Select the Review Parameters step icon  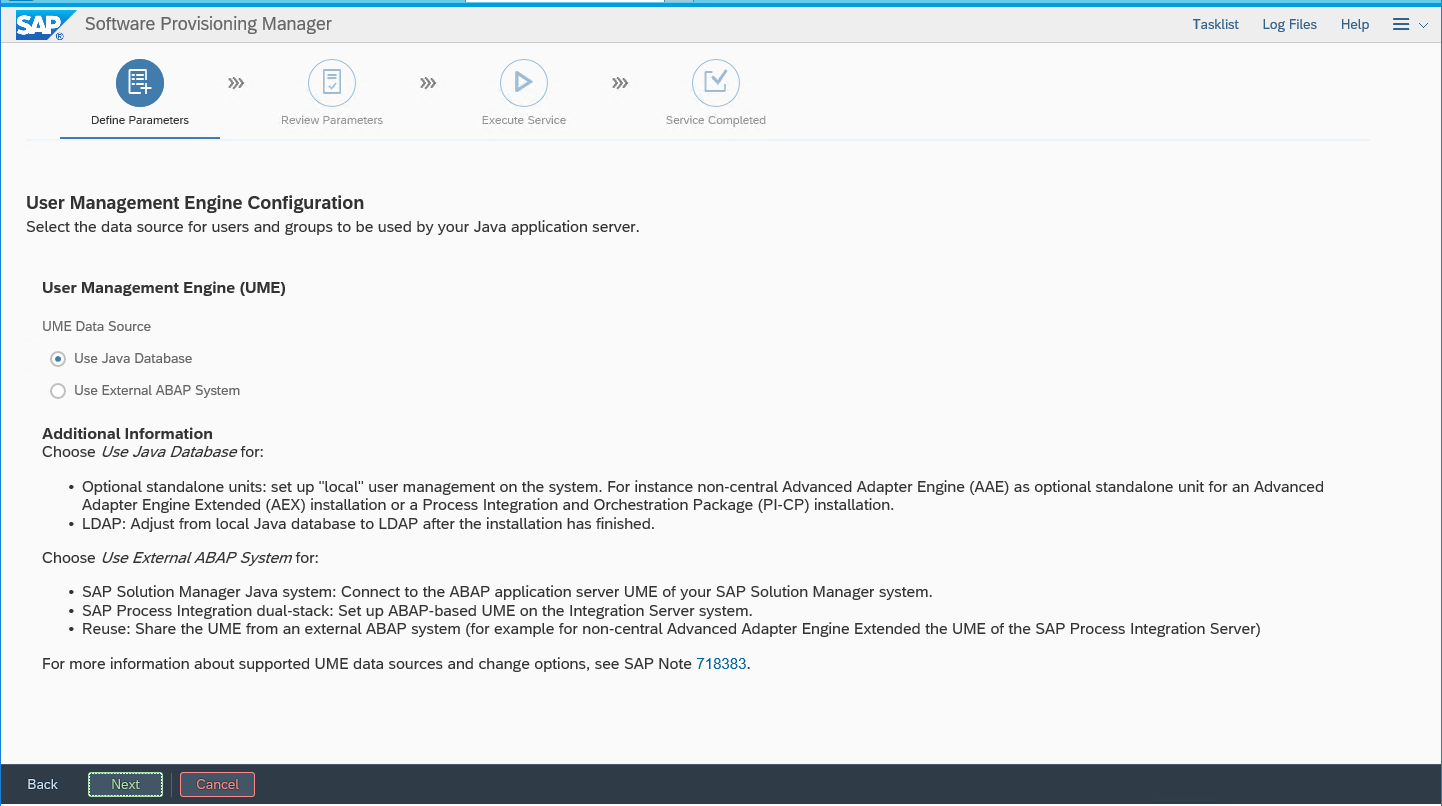(332, 83)
